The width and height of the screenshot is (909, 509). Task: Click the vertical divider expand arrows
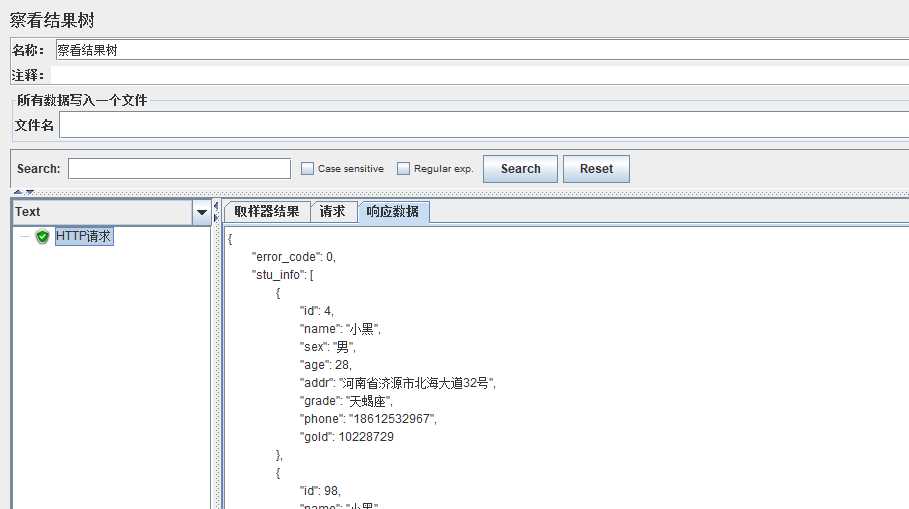(216, 212)
